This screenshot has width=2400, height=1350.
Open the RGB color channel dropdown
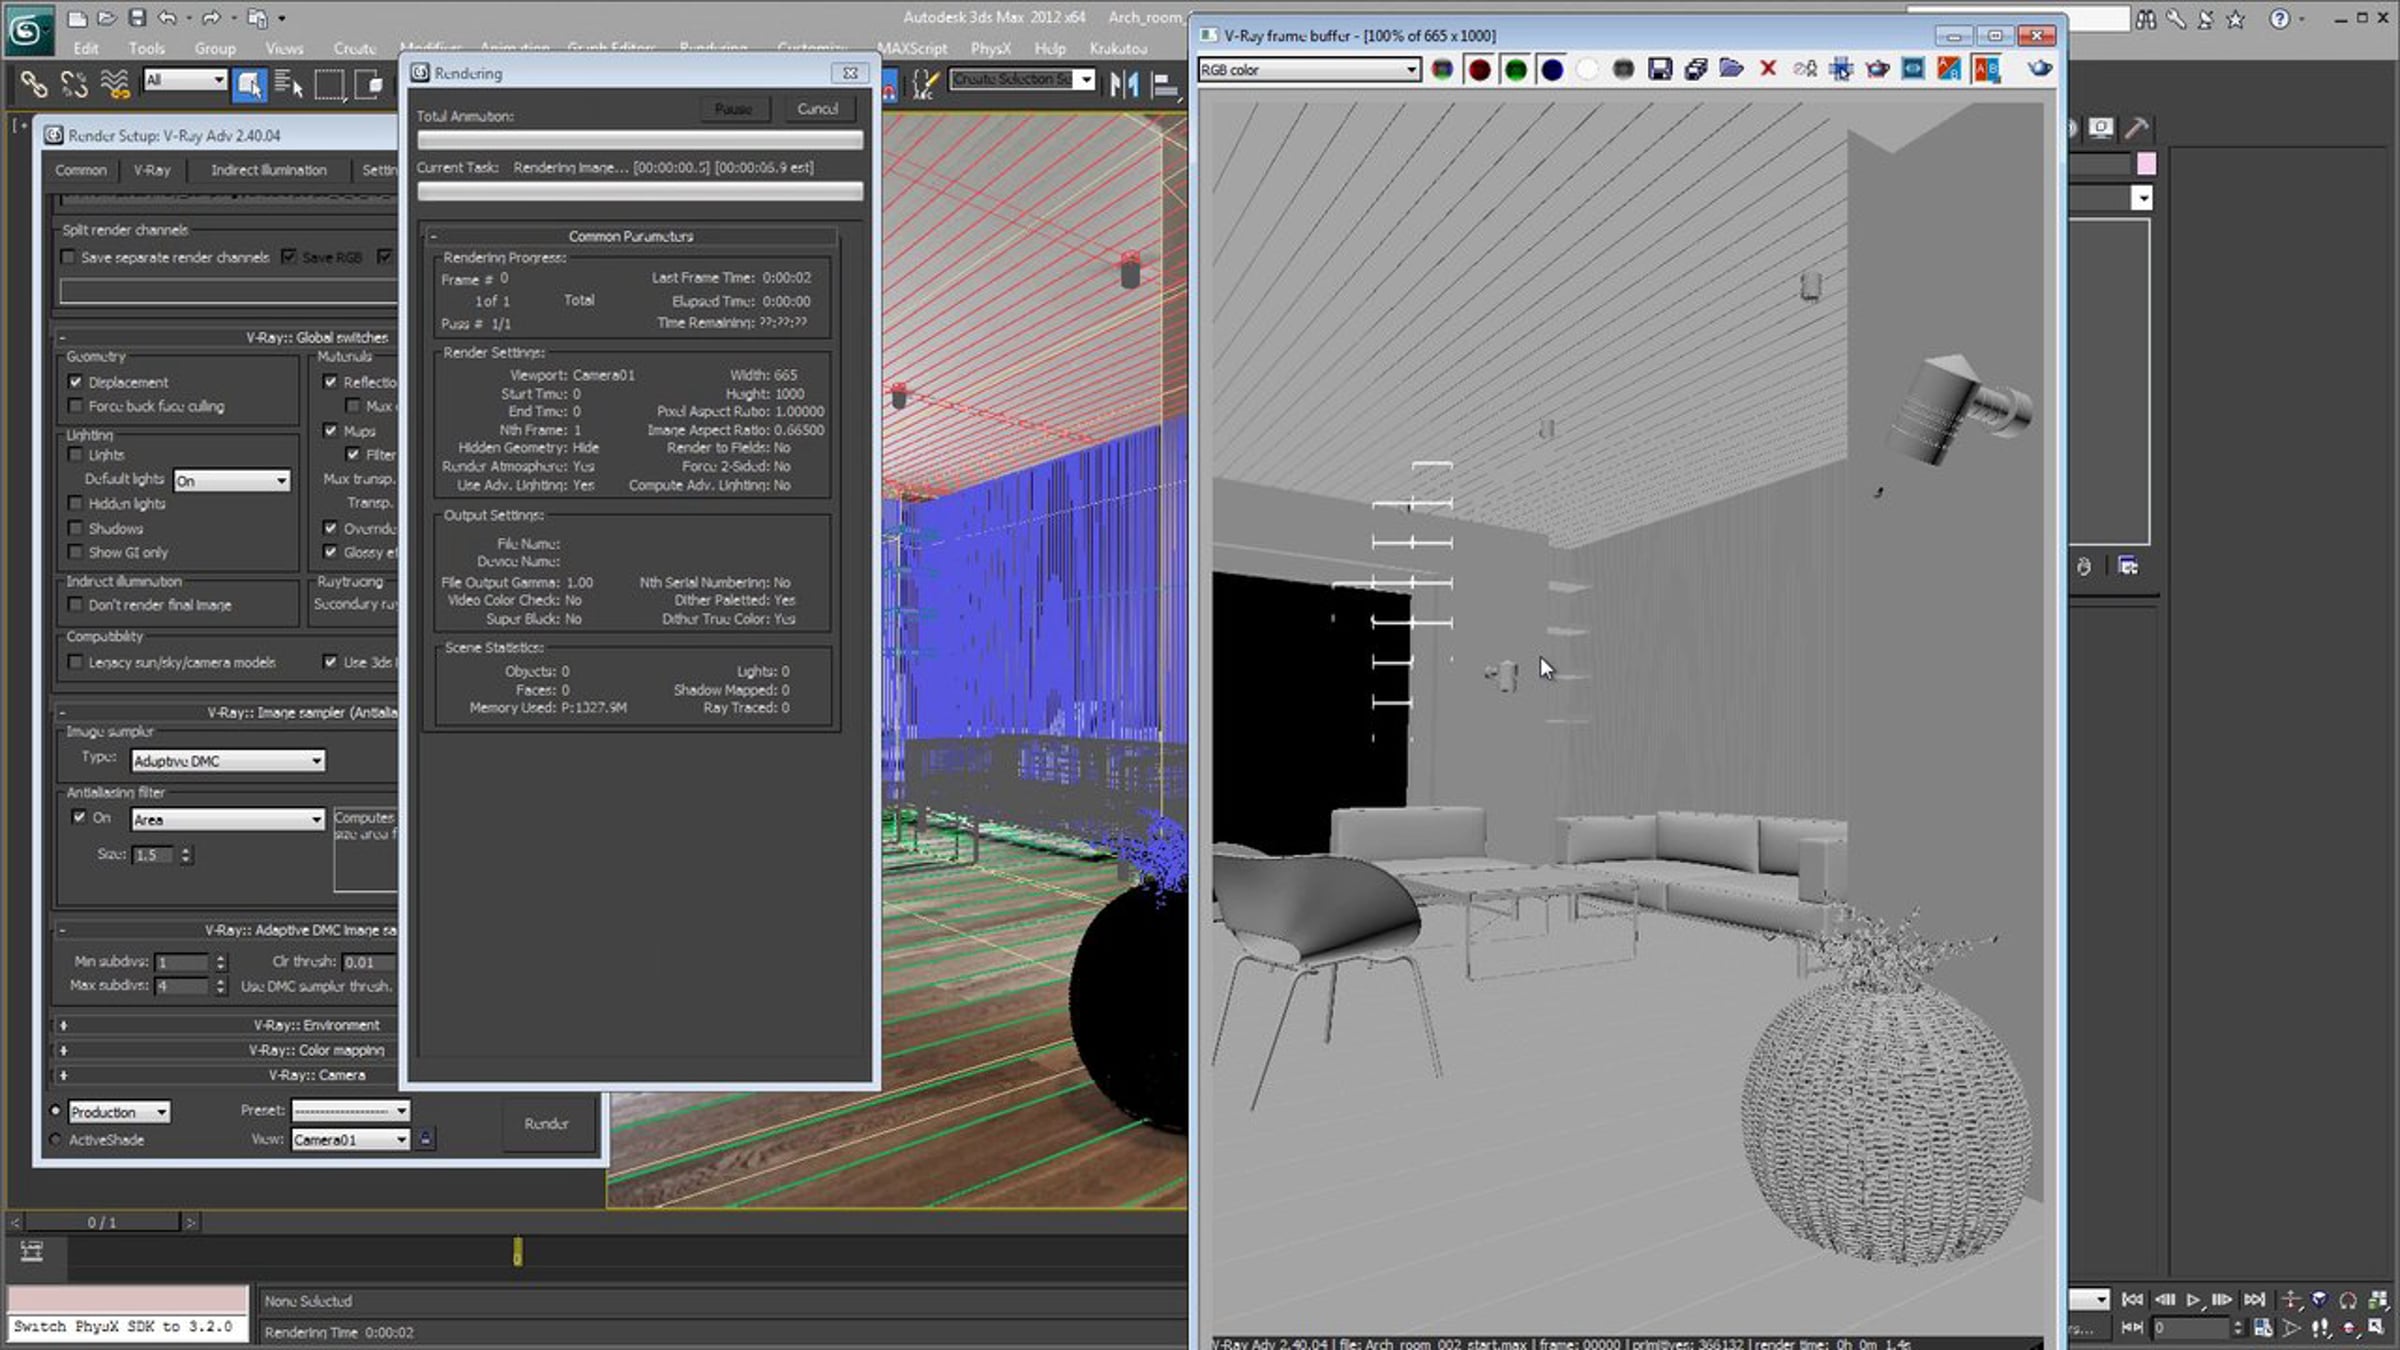click(x=1309, y=70)
